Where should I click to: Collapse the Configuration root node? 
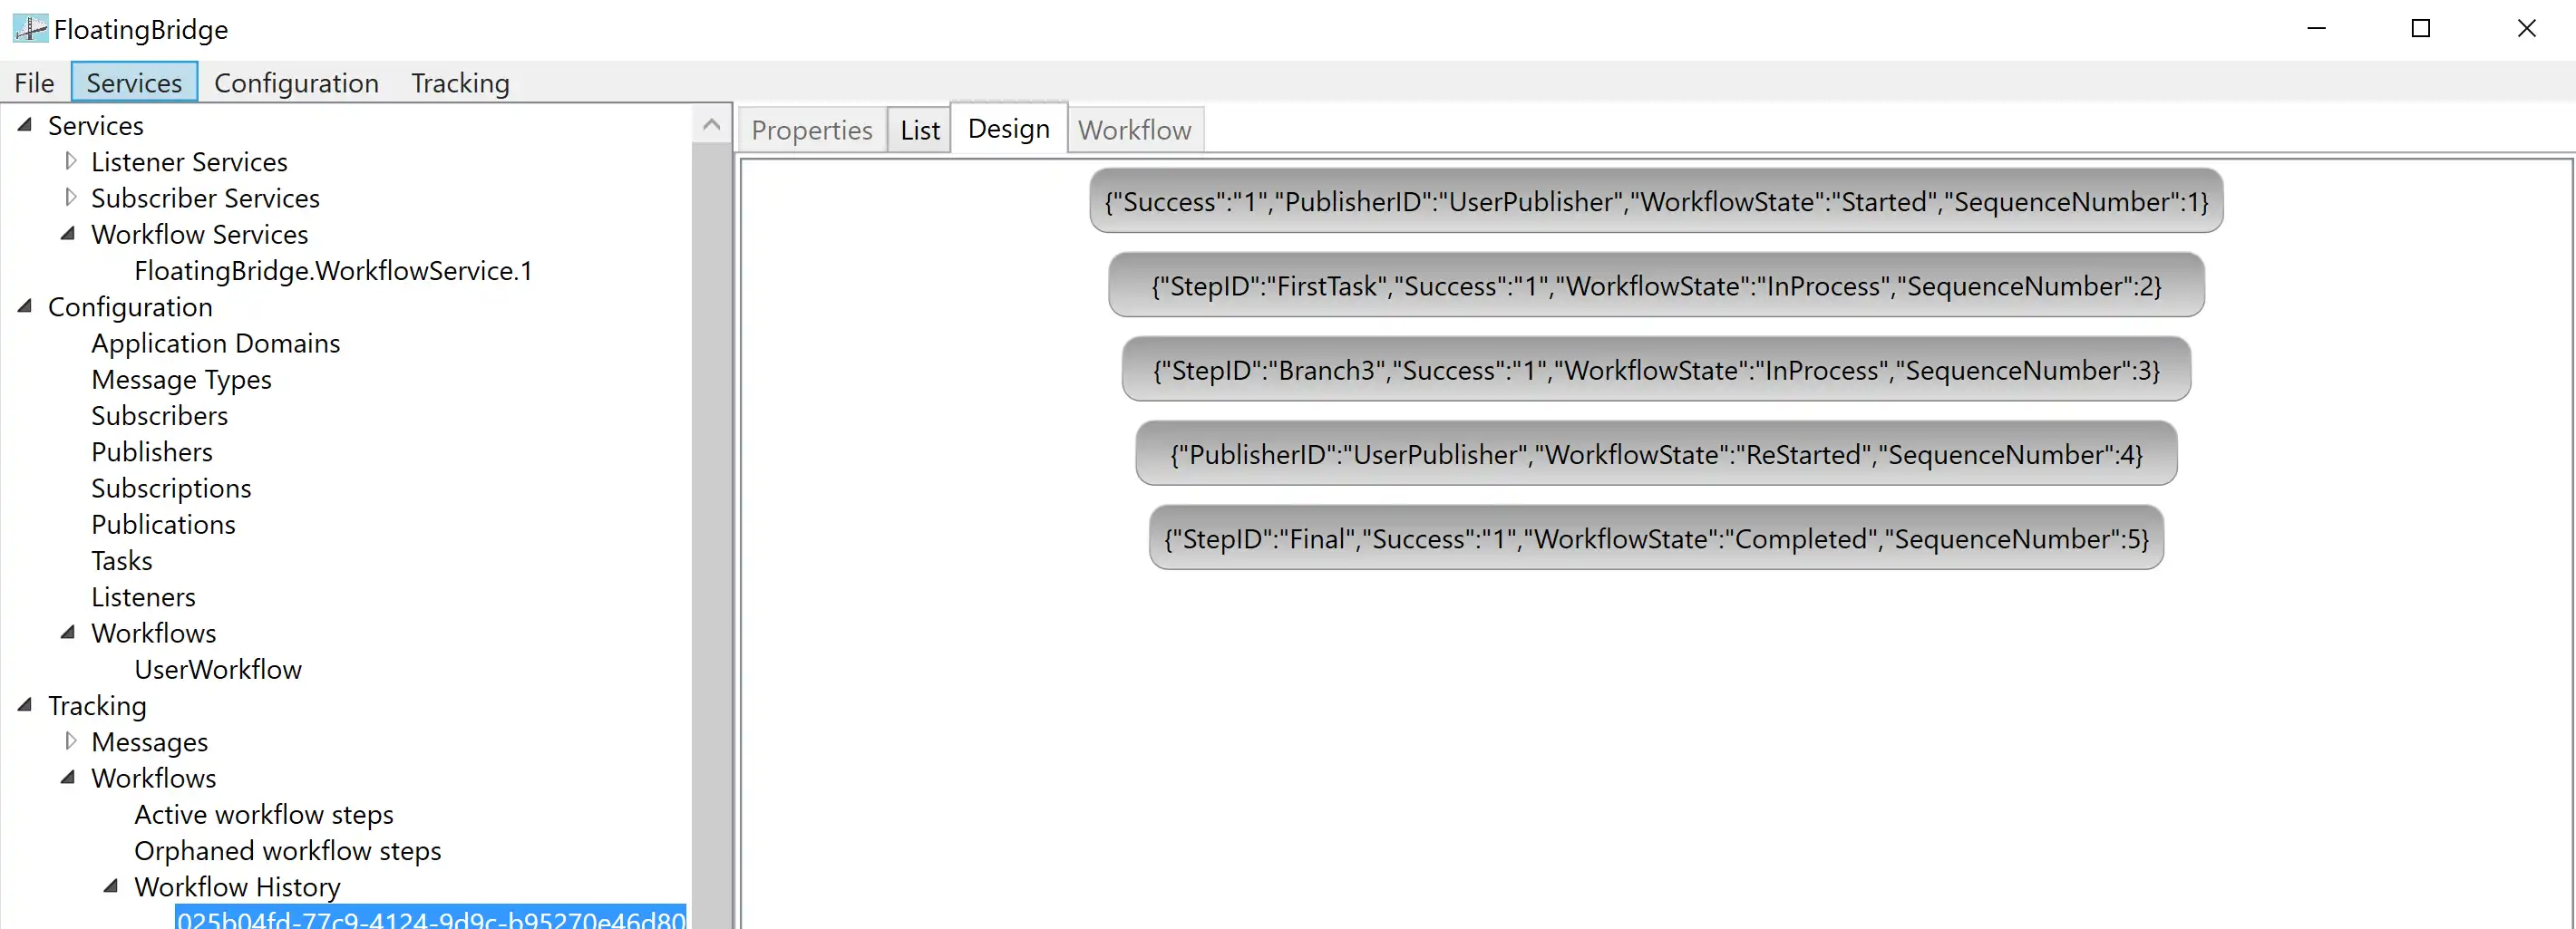pyautogui.click(x=26, y=306)
